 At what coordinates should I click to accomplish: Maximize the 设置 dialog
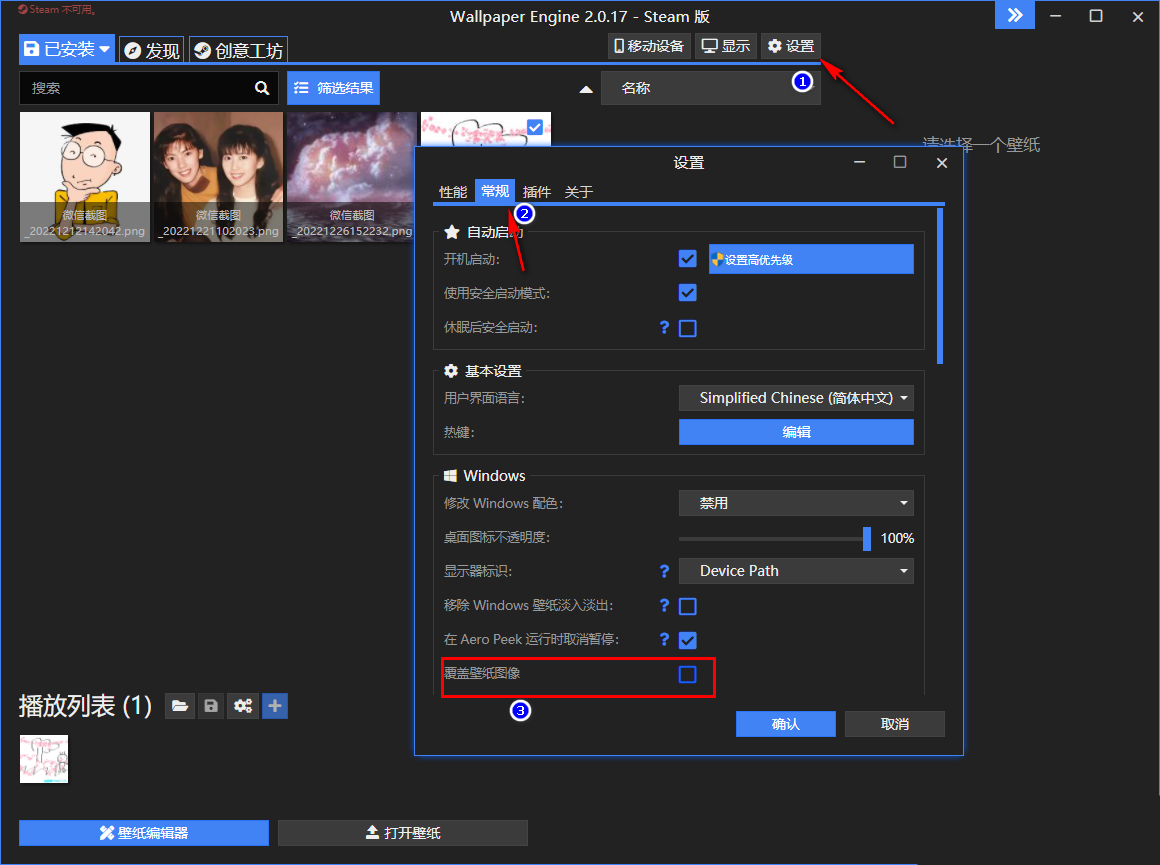900,162
